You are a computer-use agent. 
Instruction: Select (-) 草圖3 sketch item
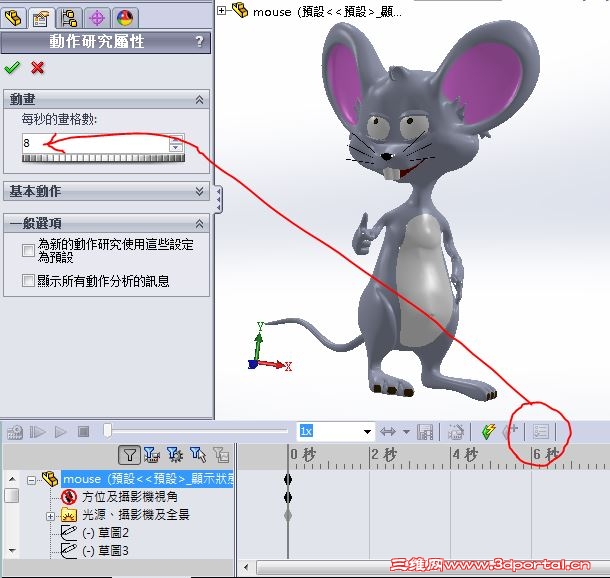tap(105, 550)
